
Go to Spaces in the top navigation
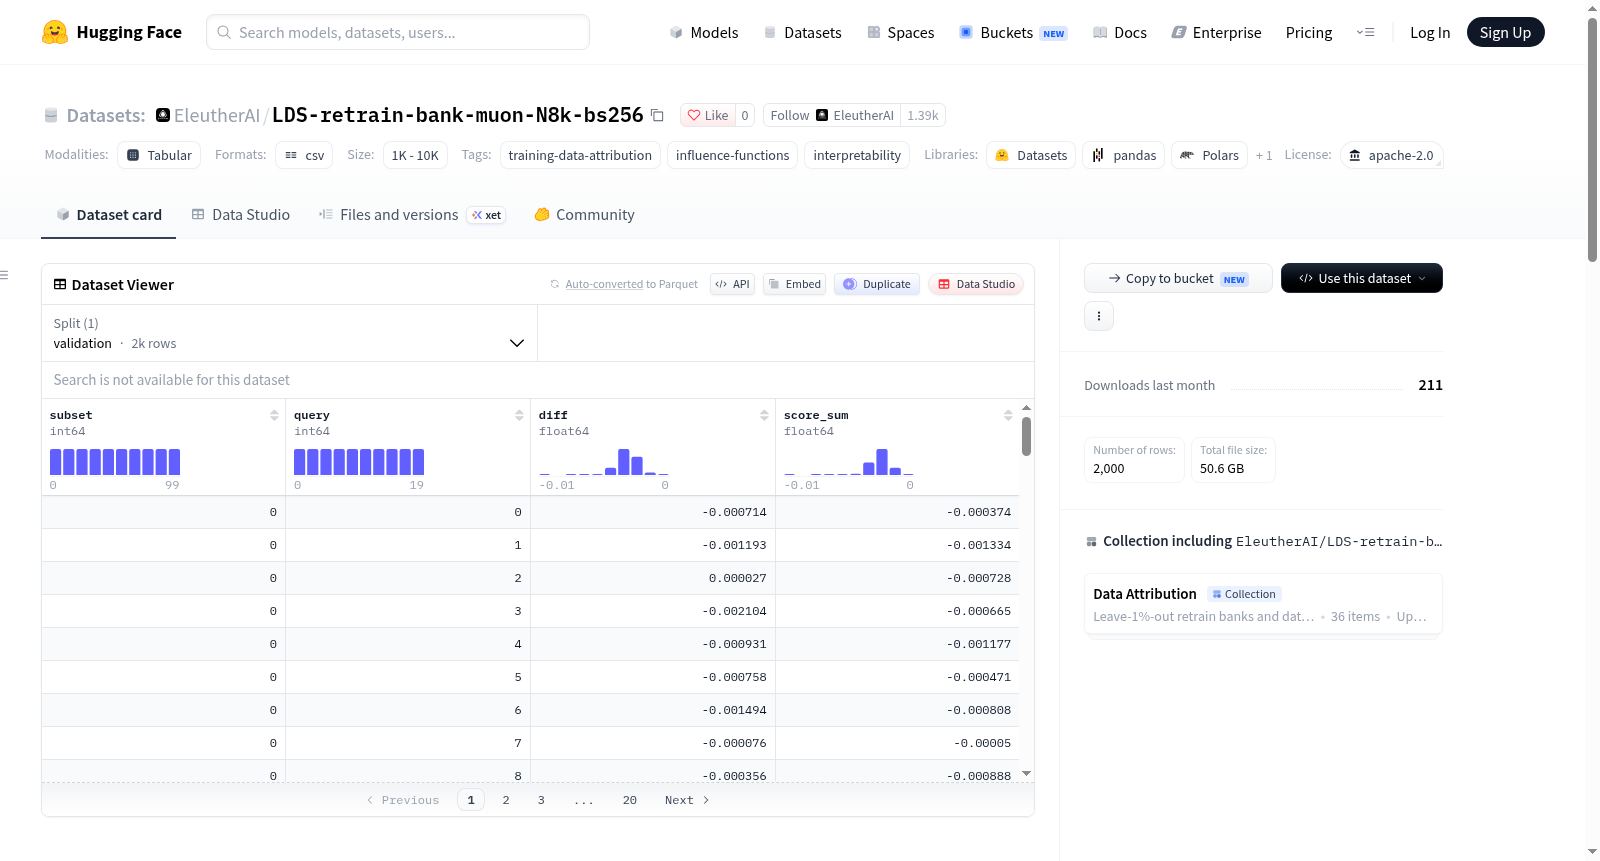click(901, 32)
